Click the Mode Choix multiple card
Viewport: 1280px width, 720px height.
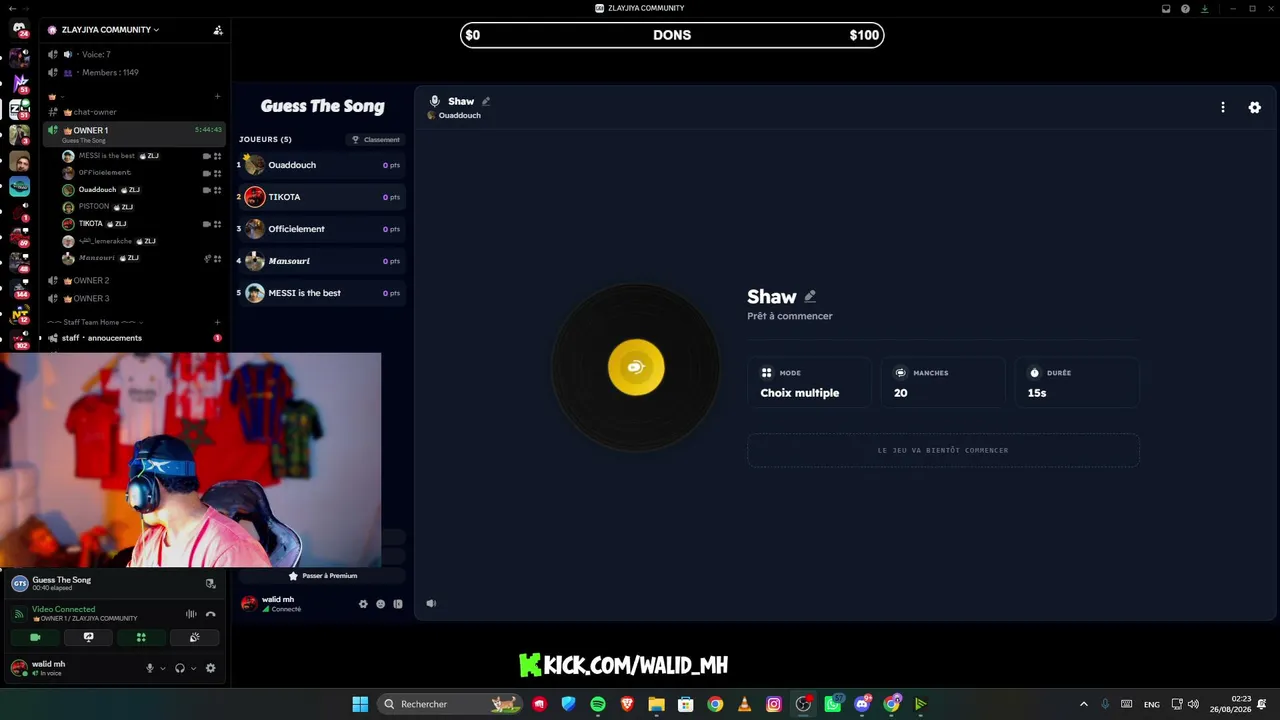pyautogui.click(x=809, y=383)
